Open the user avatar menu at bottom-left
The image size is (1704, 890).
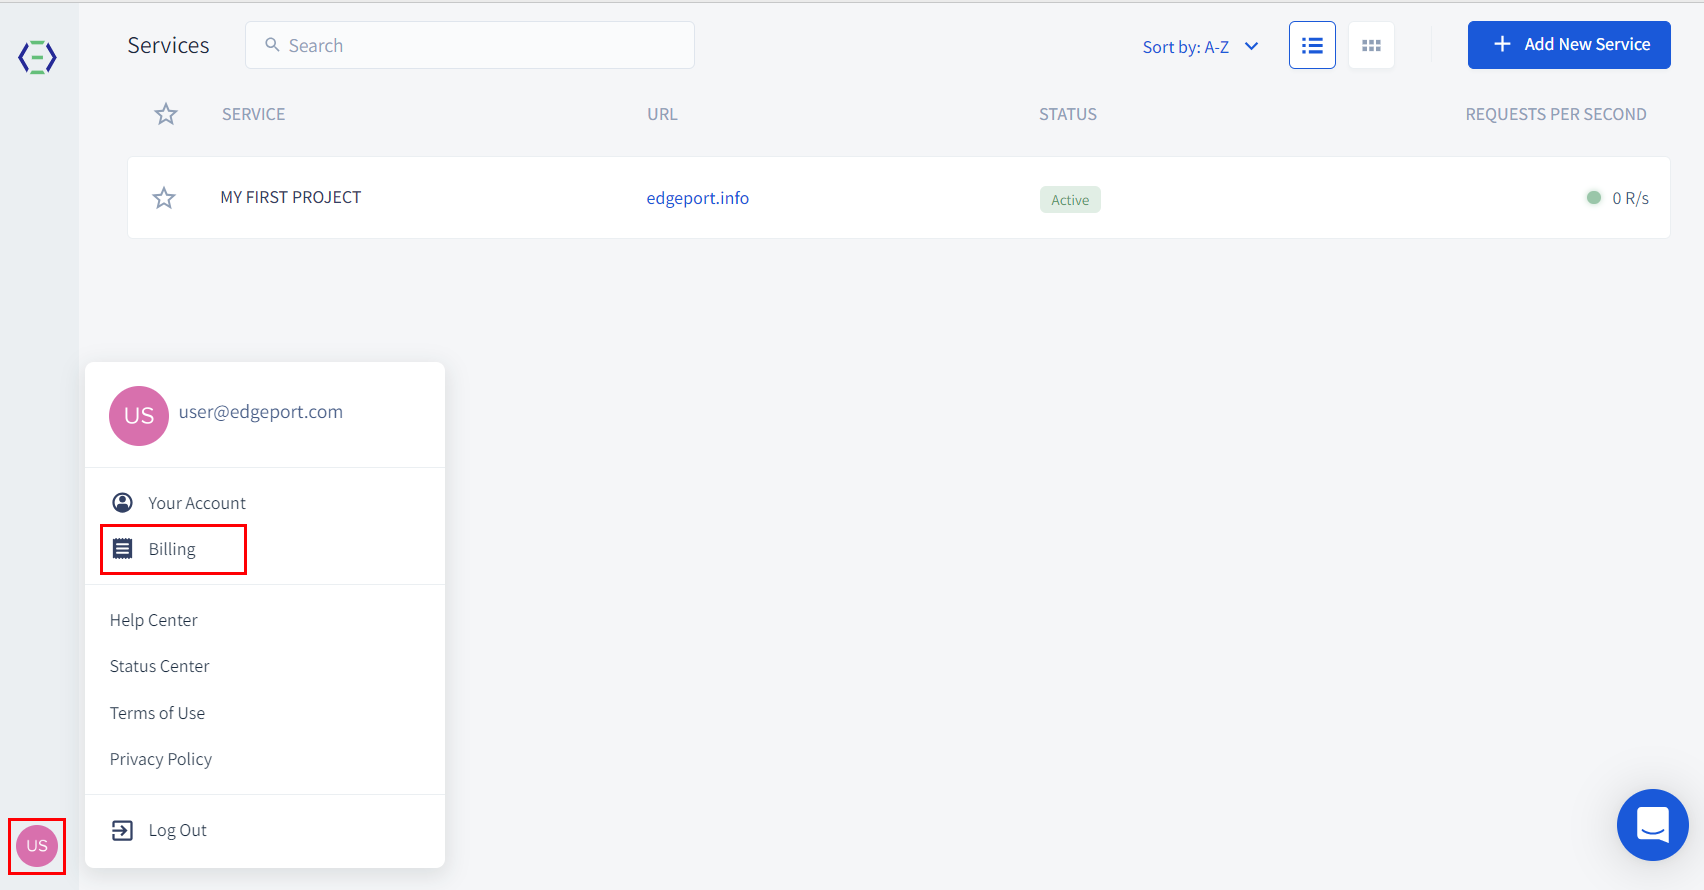tap(37, 846)
